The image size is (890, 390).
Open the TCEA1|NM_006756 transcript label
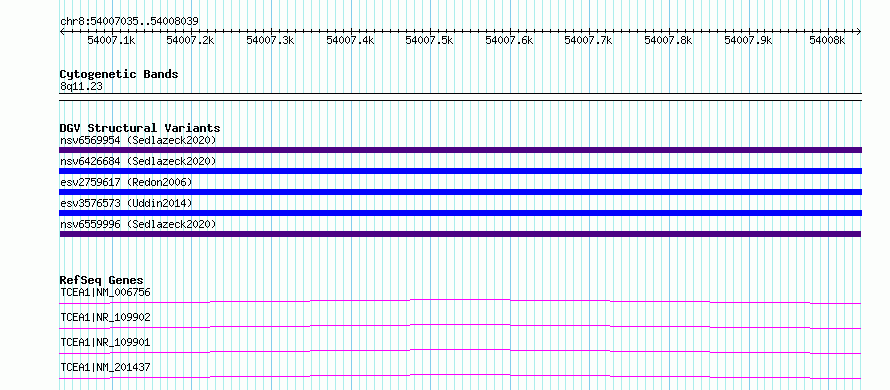(106, 293)
